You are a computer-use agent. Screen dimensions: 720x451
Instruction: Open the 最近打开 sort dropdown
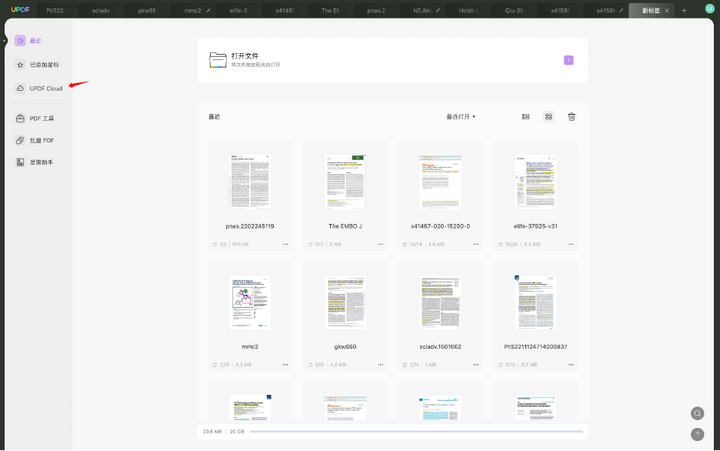[x=461, y=117]
